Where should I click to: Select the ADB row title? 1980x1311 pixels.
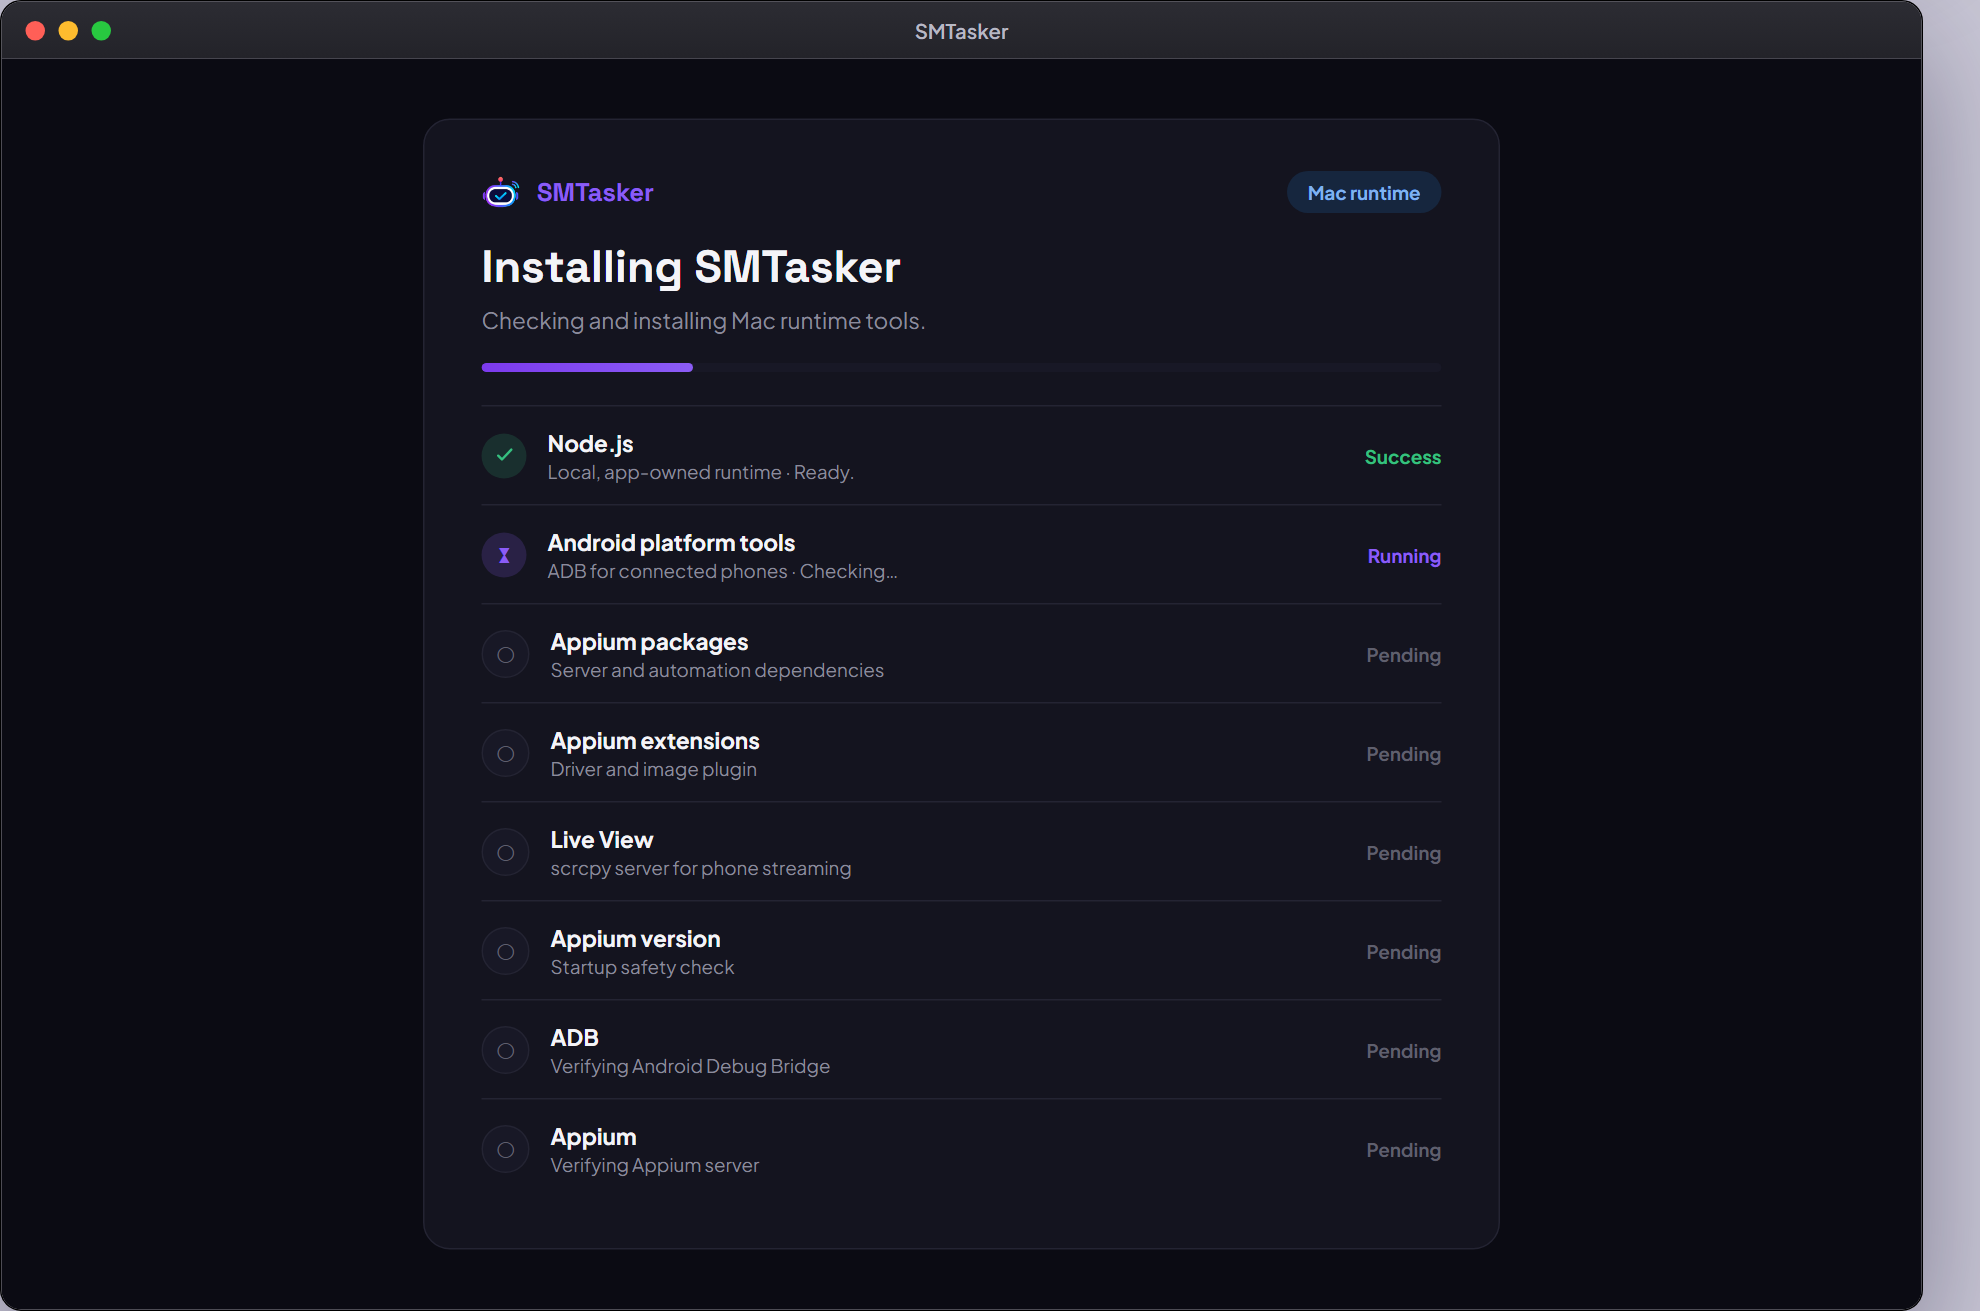coord(574,1037)
